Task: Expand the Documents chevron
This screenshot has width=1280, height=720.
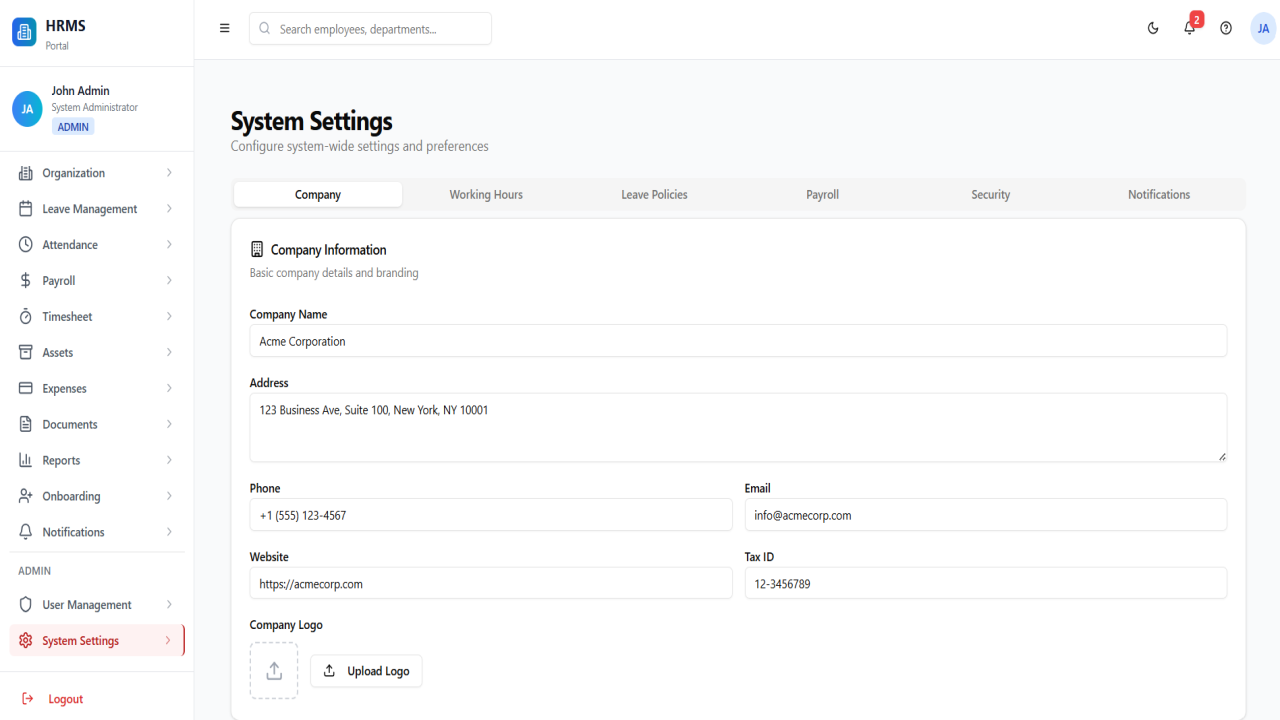Action: 169,425
